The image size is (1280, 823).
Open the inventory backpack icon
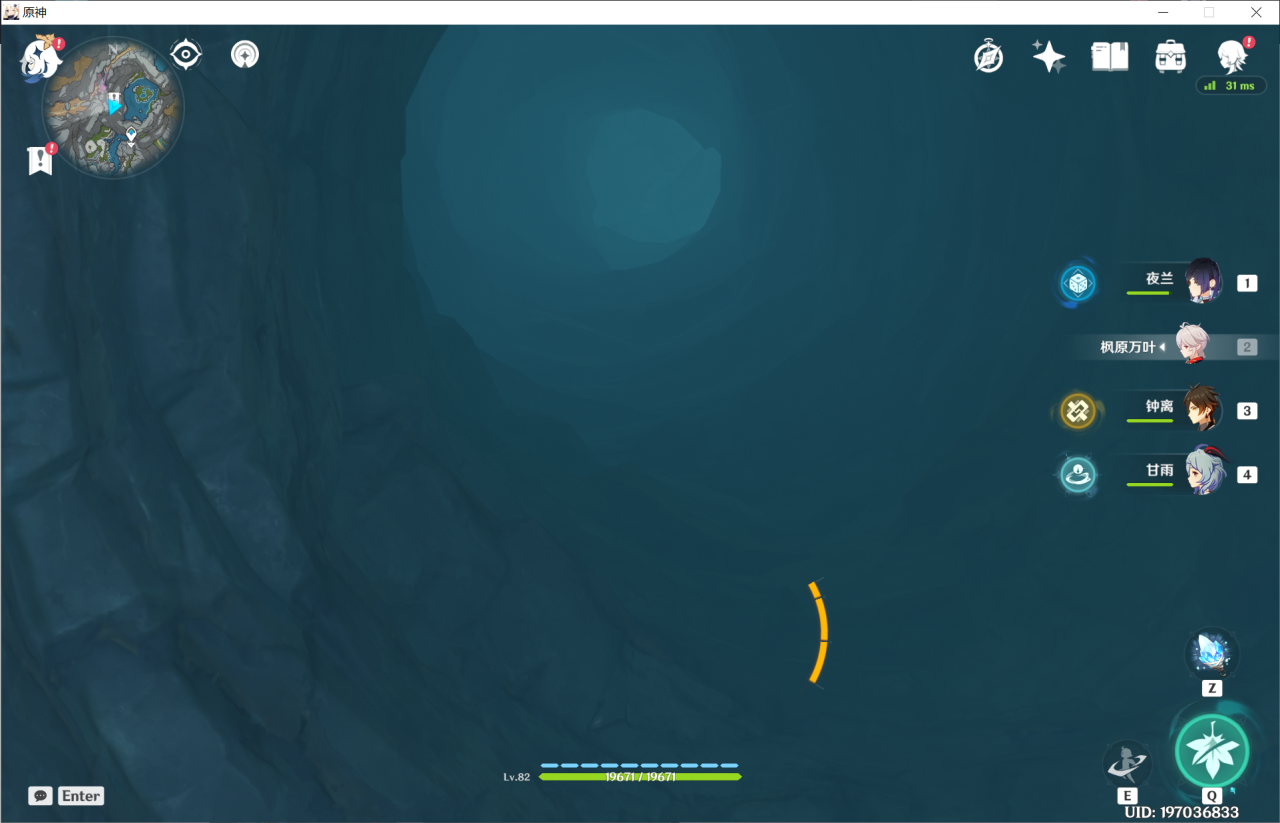coord(1170,56)
